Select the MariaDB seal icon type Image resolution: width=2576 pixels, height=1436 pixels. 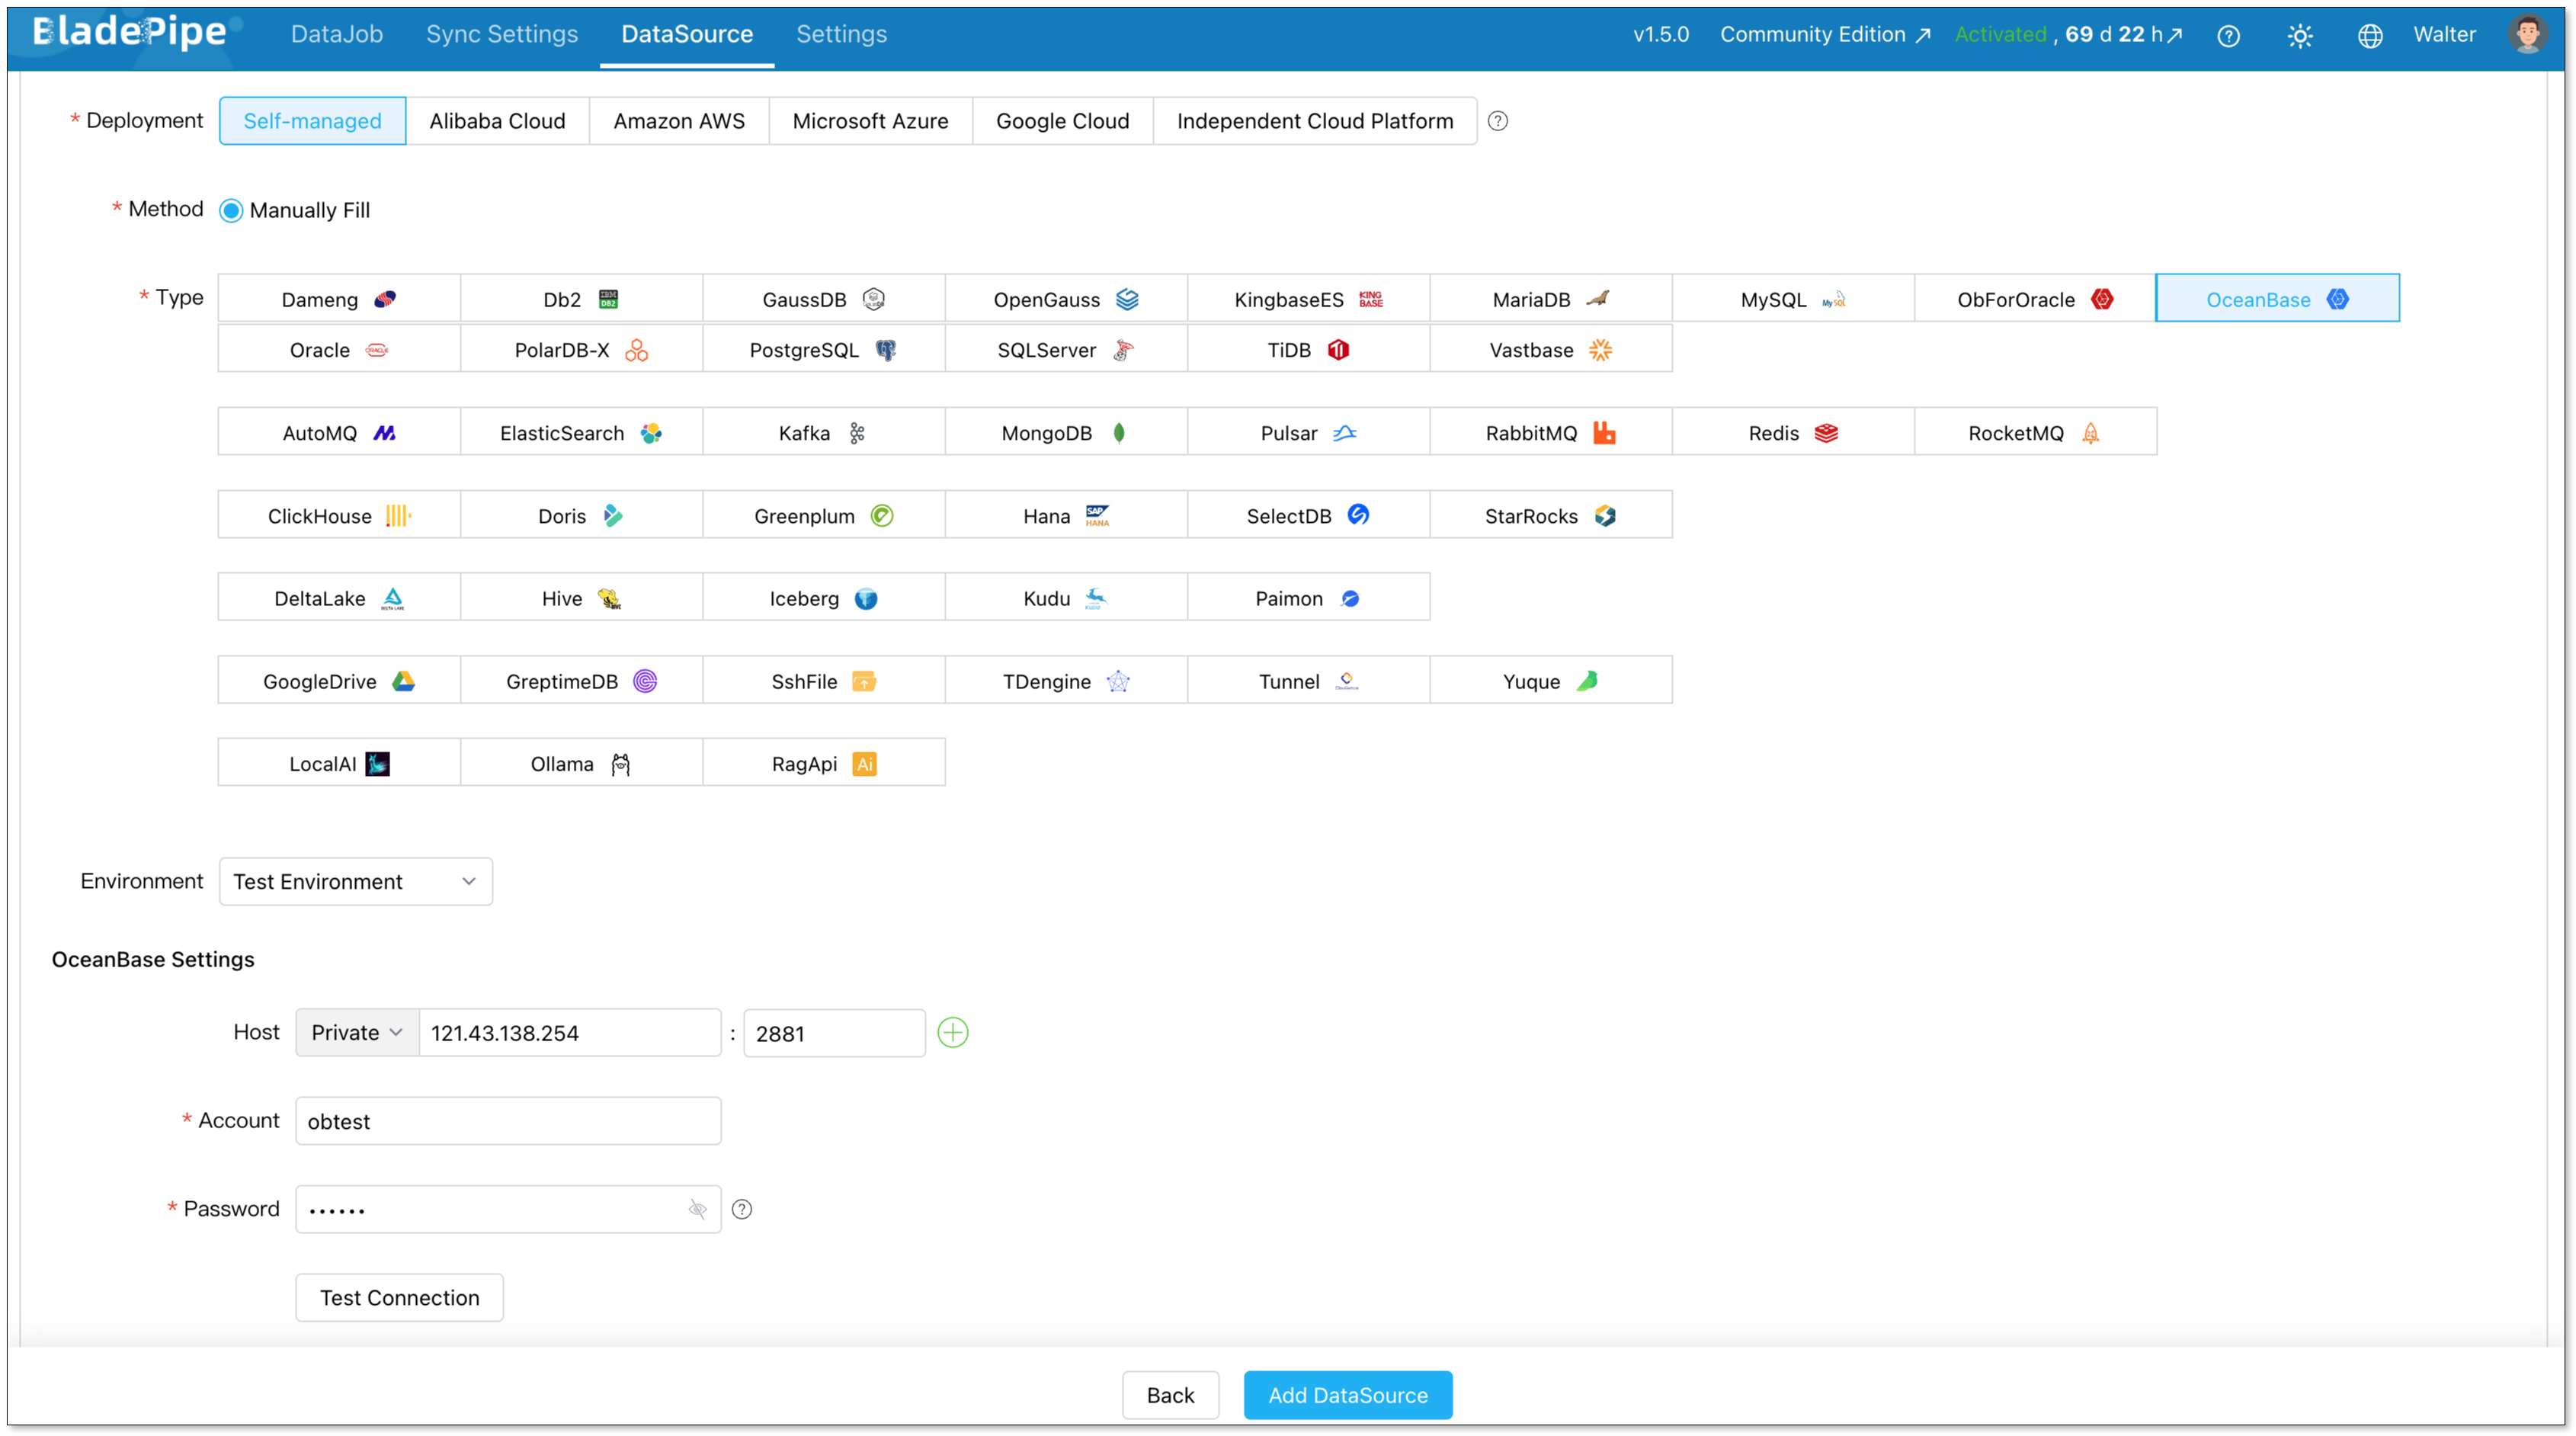pyautogui.click(x=1598, y=299)
